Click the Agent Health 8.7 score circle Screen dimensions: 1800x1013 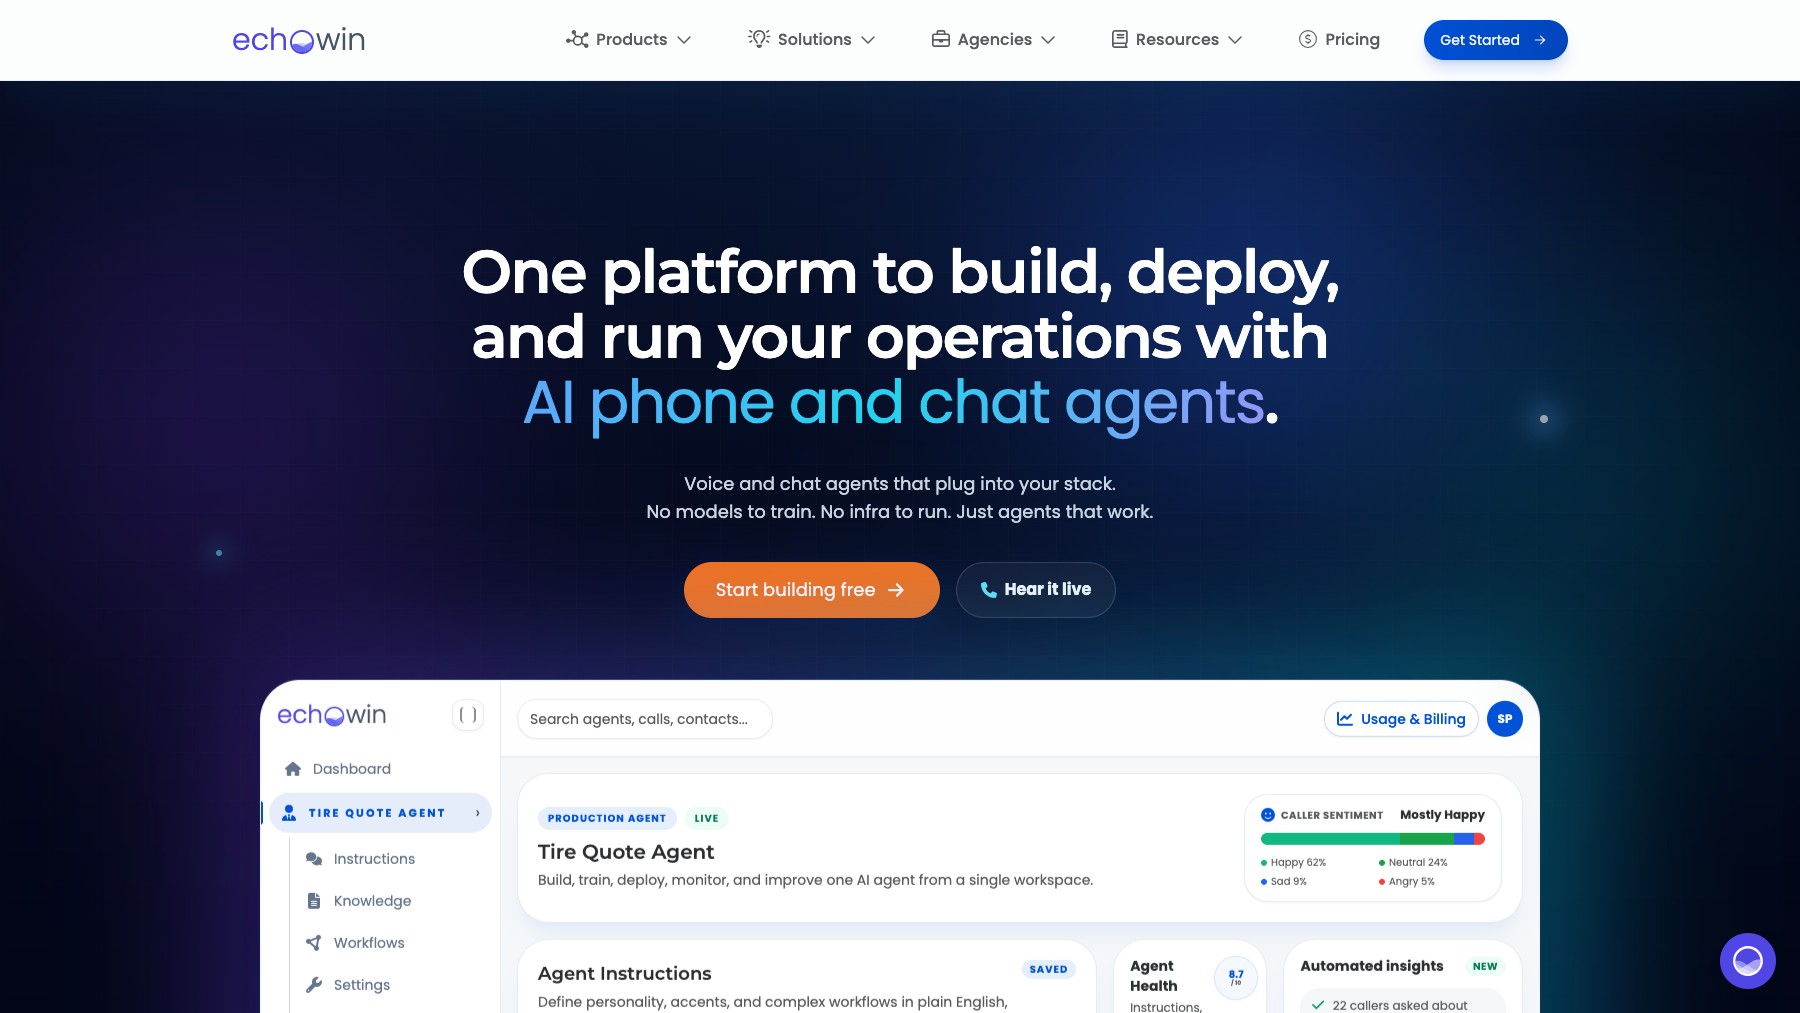1236,977
